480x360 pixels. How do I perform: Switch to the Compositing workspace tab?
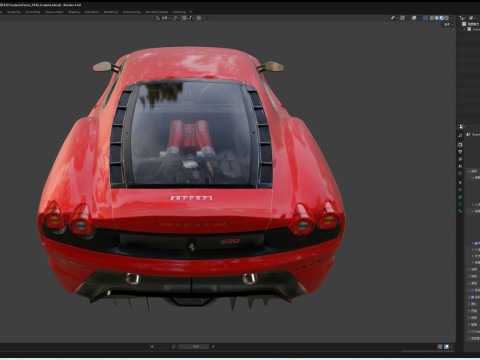[131, 12]
